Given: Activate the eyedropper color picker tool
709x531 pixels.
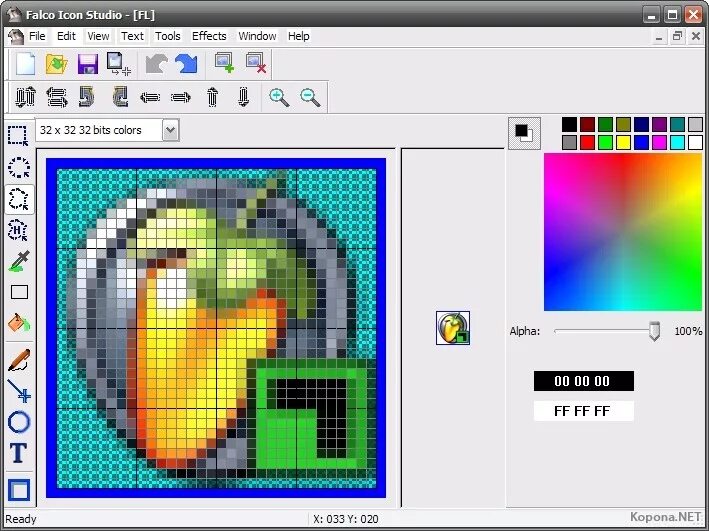Looking at the screenshot, I should (19, 261).
